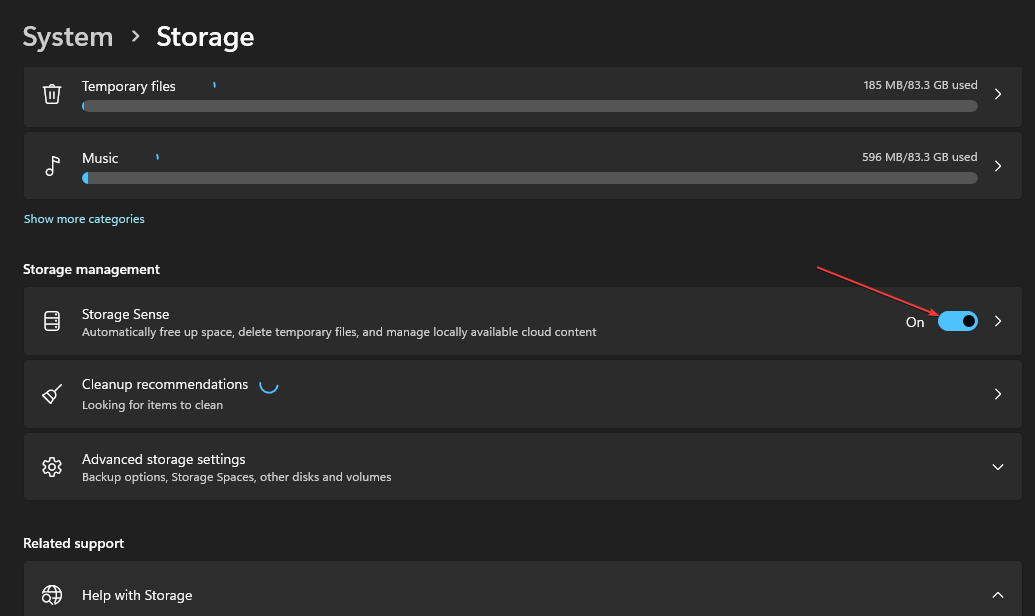1035x616 pixels.
Task: Click the broom icon for Cleanup recommendations
Action: click(51, 393)
